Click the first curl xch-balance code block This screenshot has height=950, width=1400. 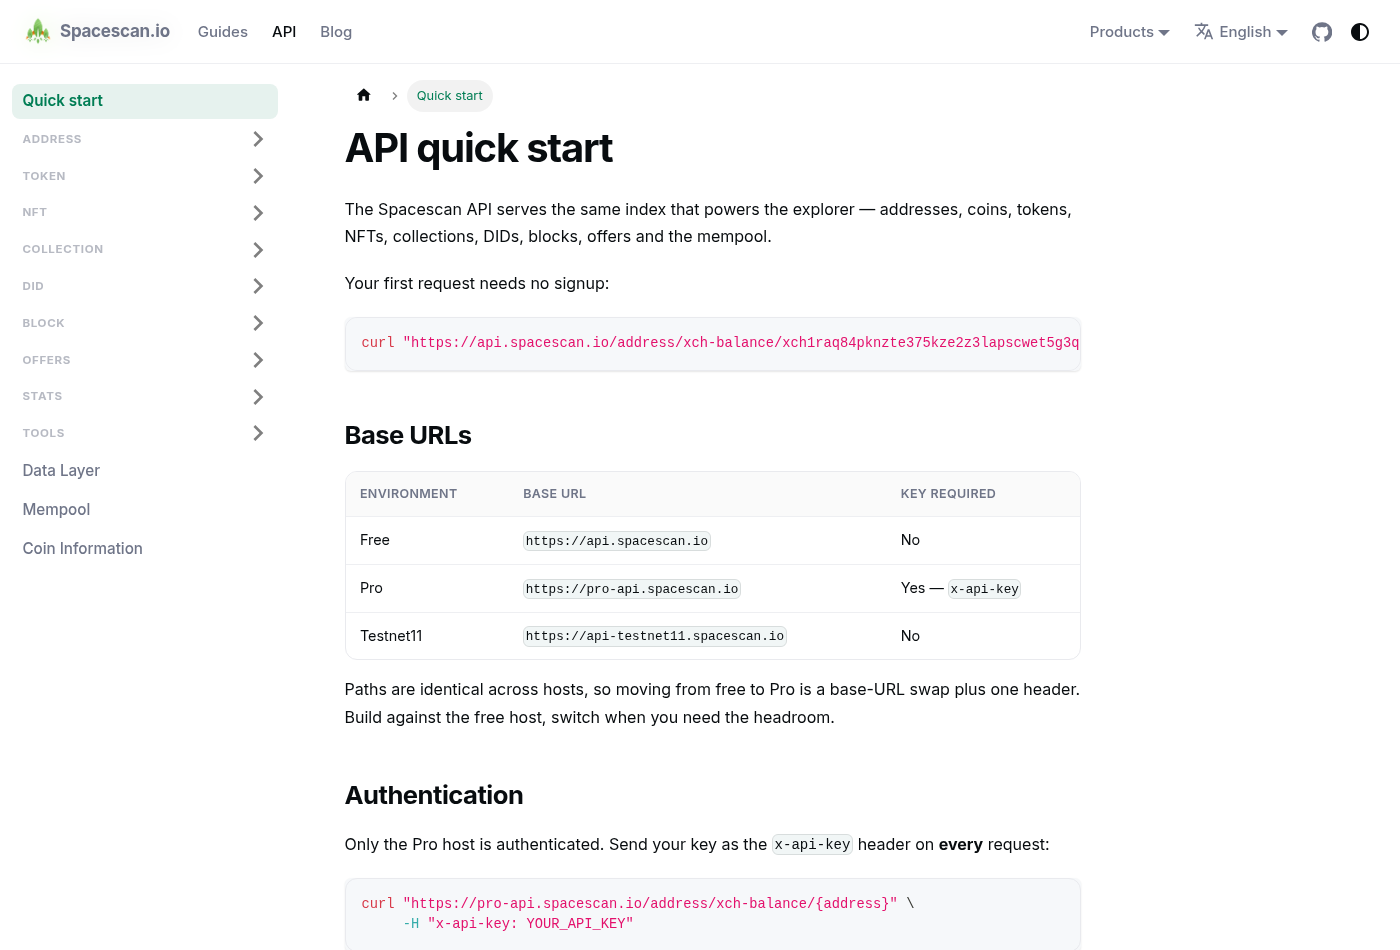tap(713, 344)
